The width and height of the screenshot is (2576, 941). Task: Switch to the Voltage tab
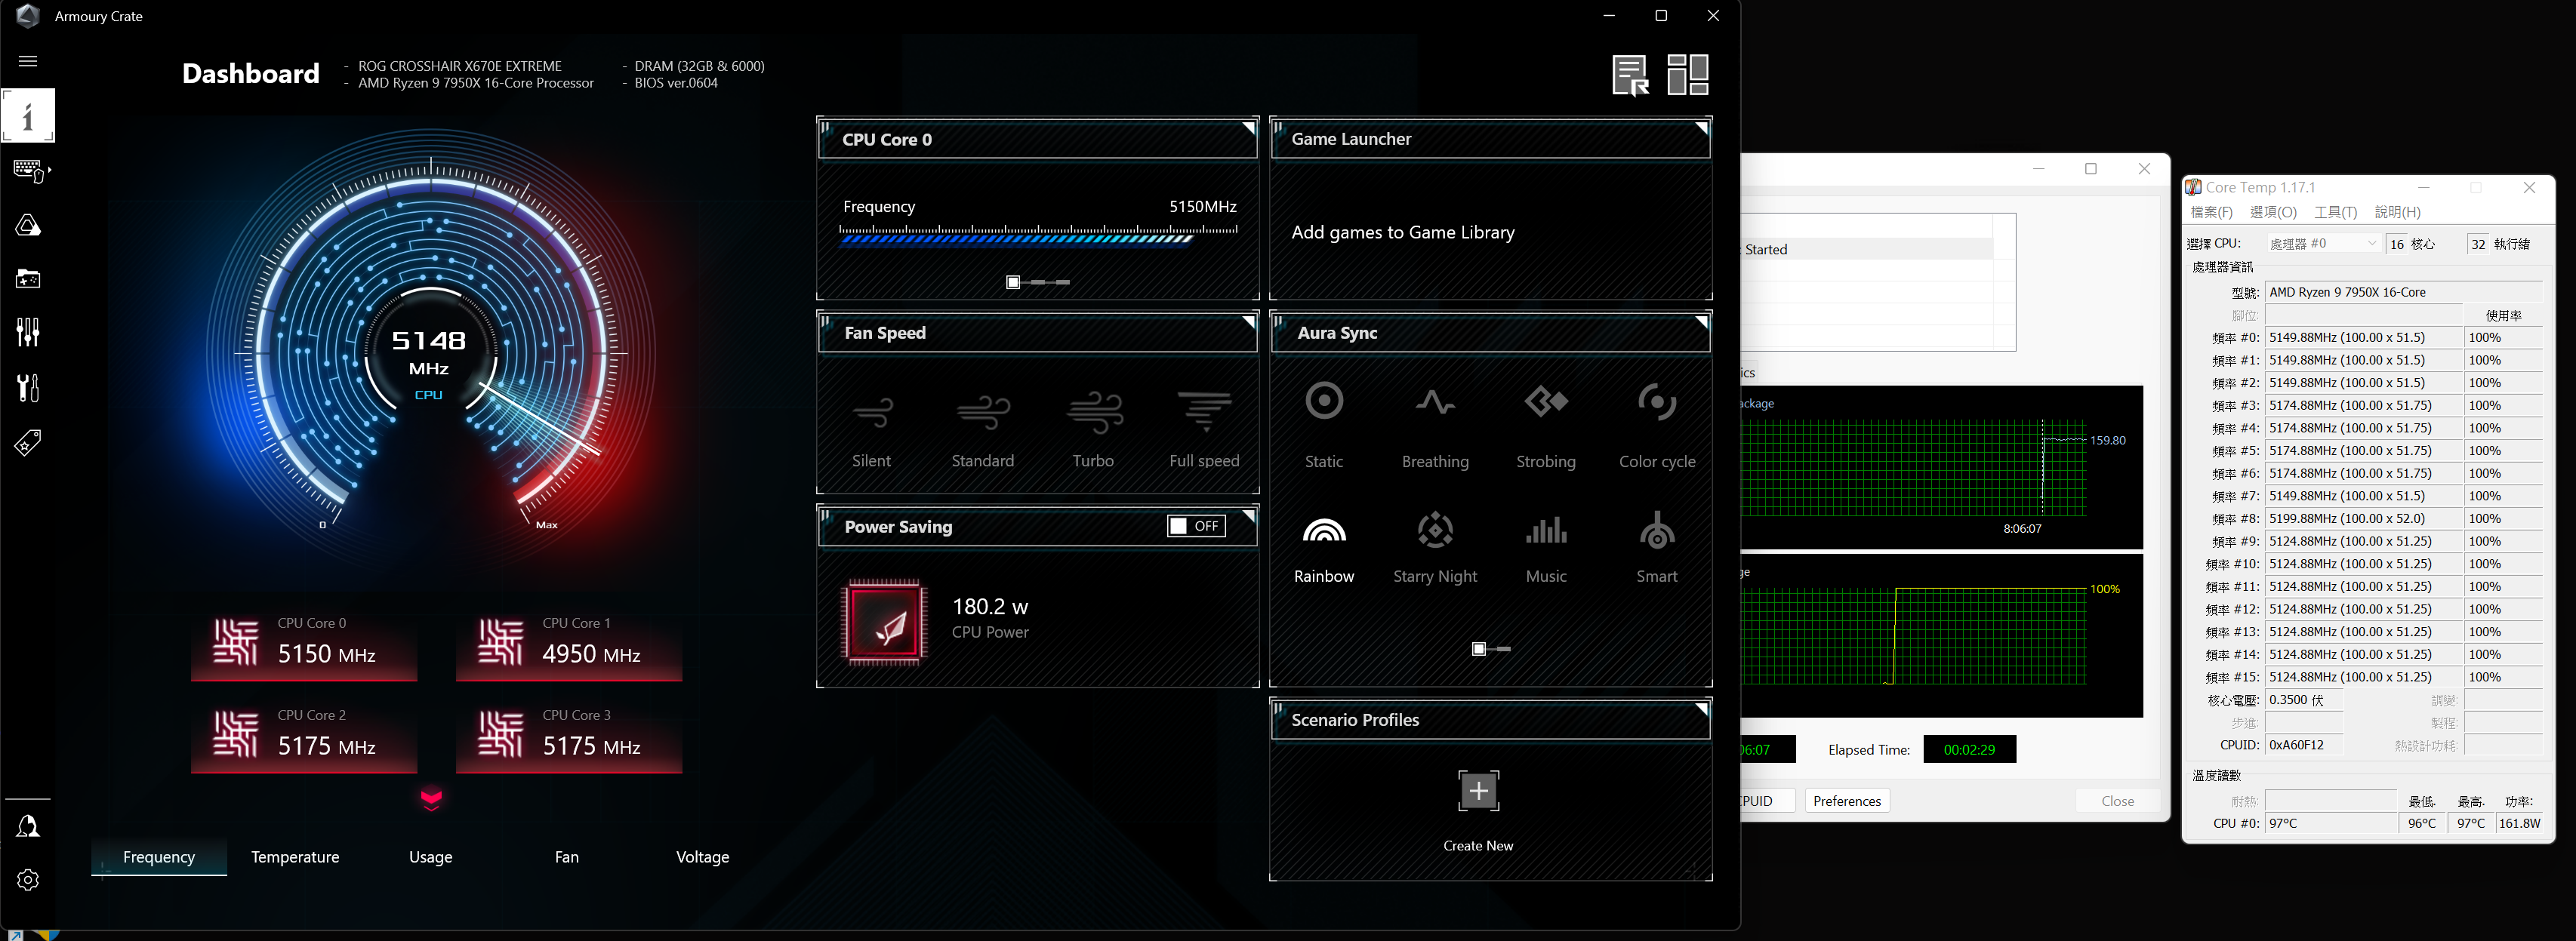pos(703,857)
